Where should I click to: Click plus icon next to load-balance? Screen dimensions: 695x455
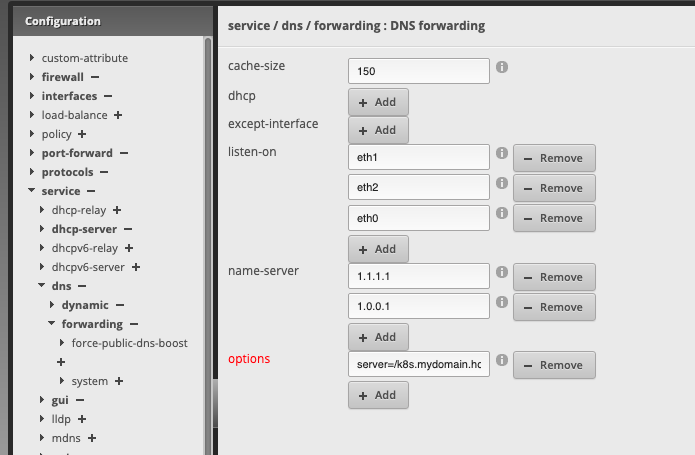tap(118, 115)
